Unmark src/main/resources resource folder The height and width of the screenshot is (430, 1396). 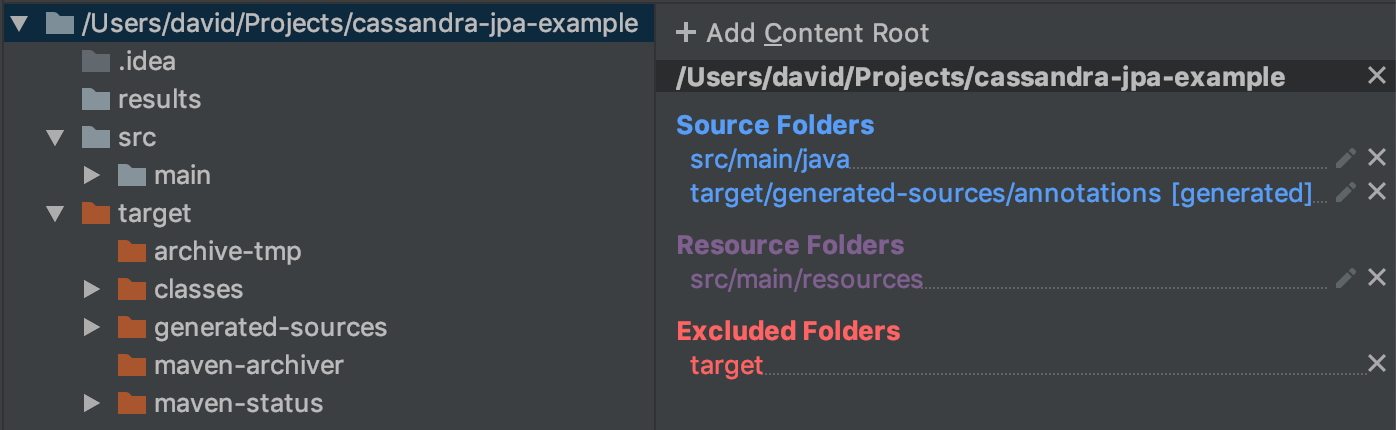point(1377,278)
